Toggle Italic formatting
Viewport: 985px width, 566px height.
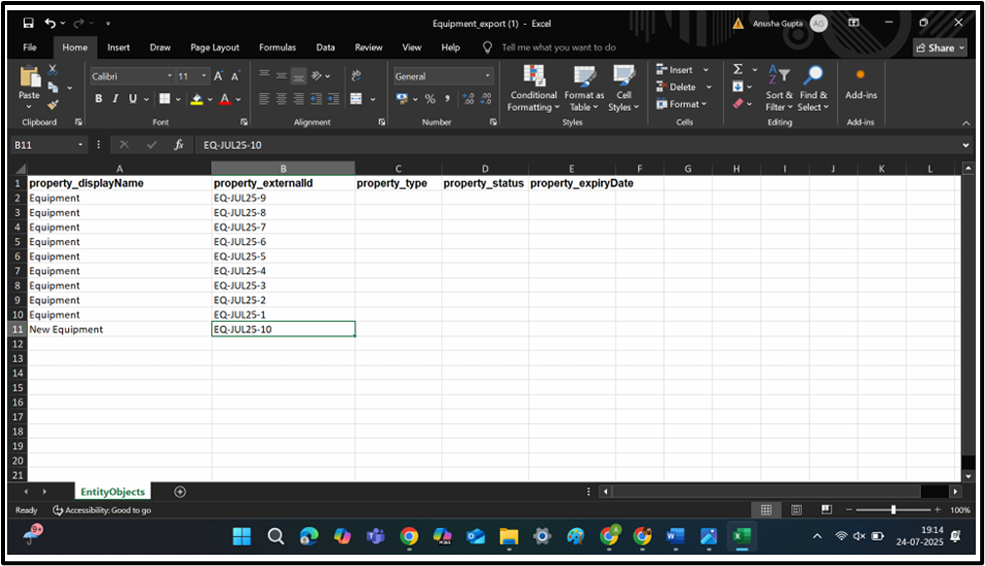115,99
